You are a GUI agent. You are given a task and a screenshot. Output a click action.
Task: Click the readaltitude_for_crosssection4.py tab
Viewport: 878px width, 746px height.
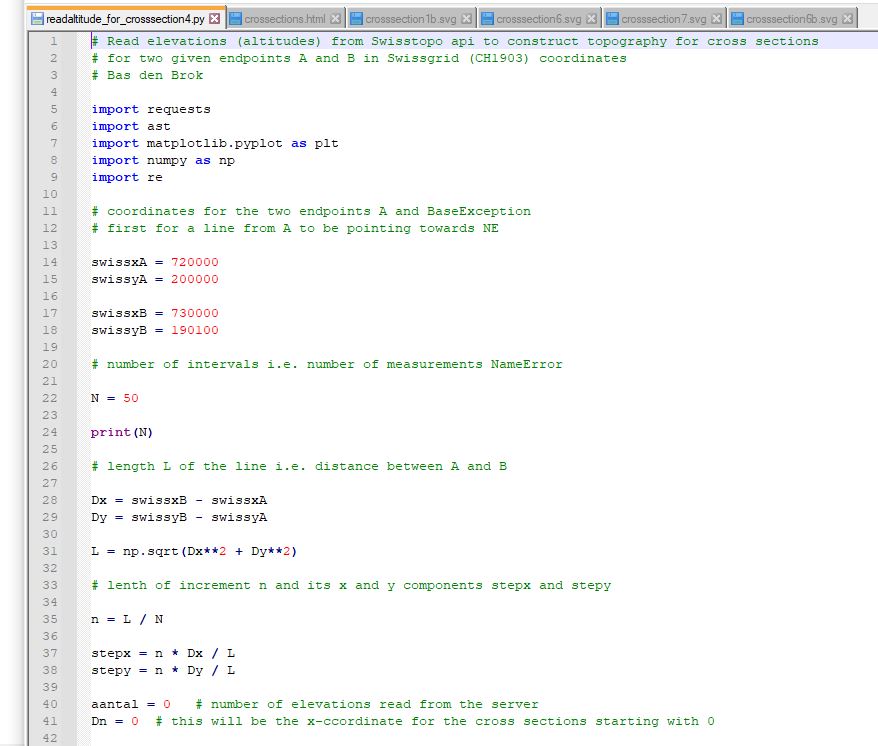(x=120, y=19)
